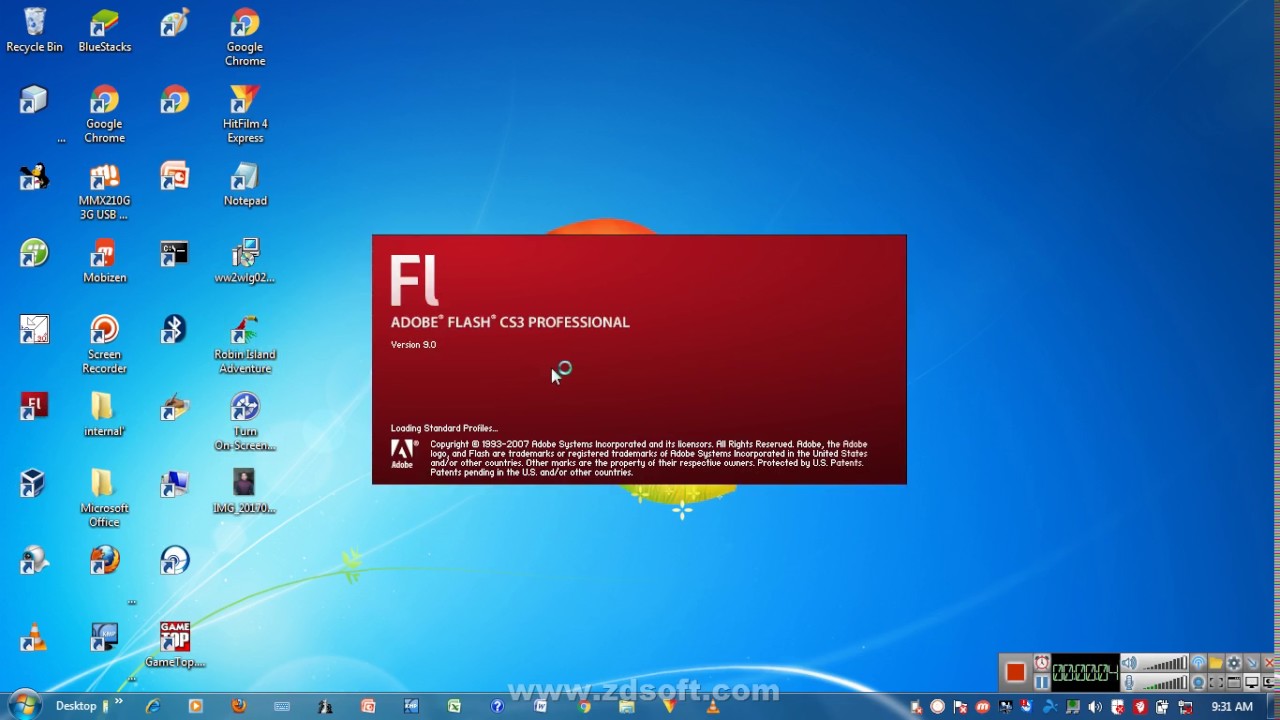Select the PowerPoint desktop shortcut
This screenshot has width=1280, height=720.
point(174,176)
